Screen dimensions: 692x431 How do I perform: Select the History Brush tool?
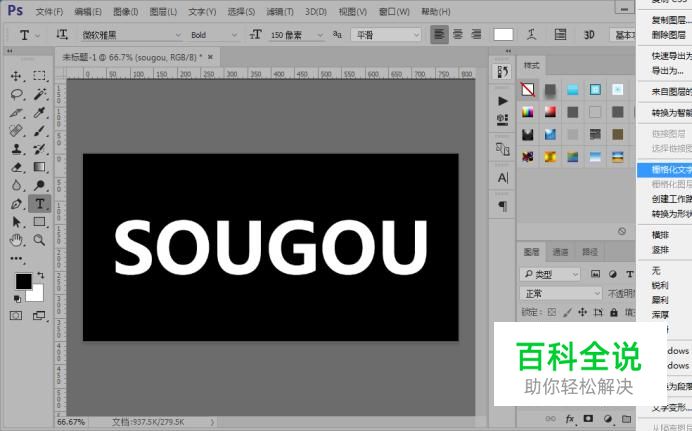pyautogui.click(x=39, y=149)
